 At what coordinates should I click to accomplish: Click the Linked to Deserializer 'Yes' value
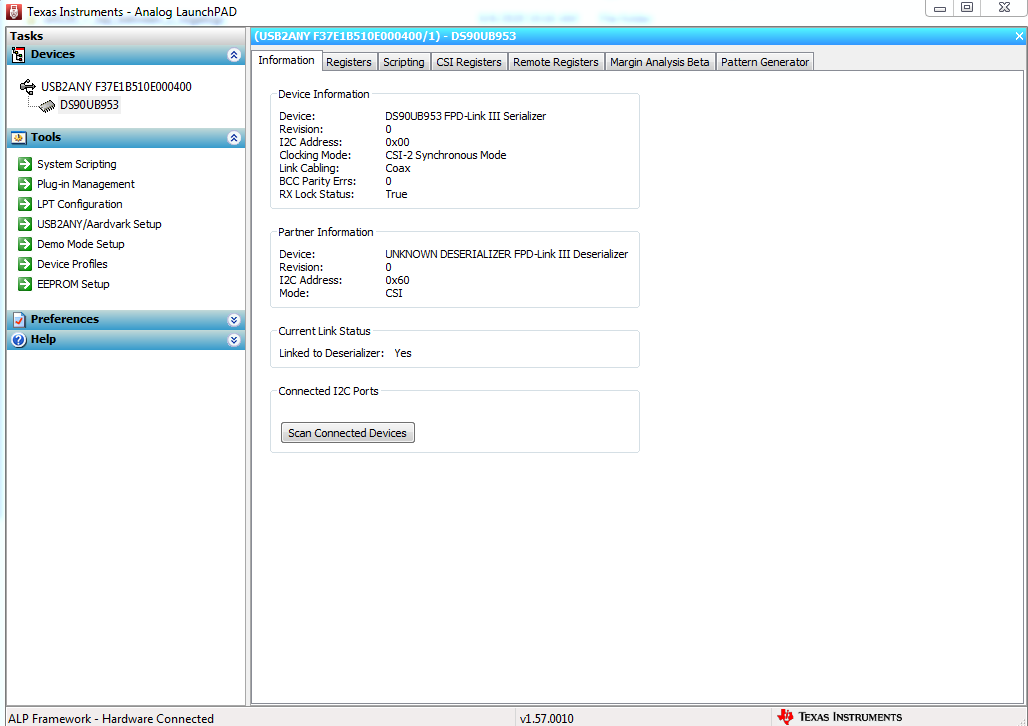click(403, 353)
